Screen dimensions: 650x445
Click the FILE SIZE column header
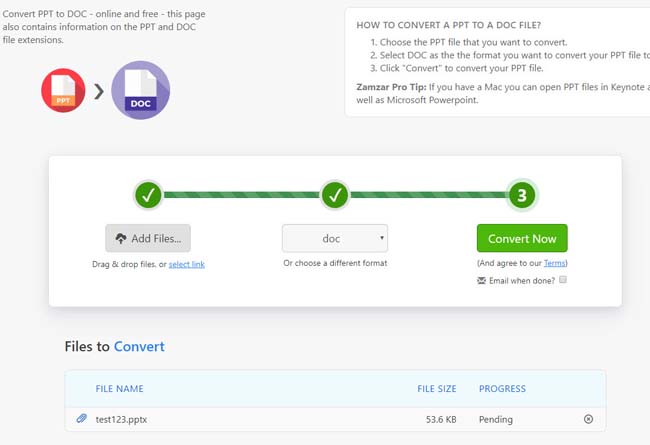(438, 388)
